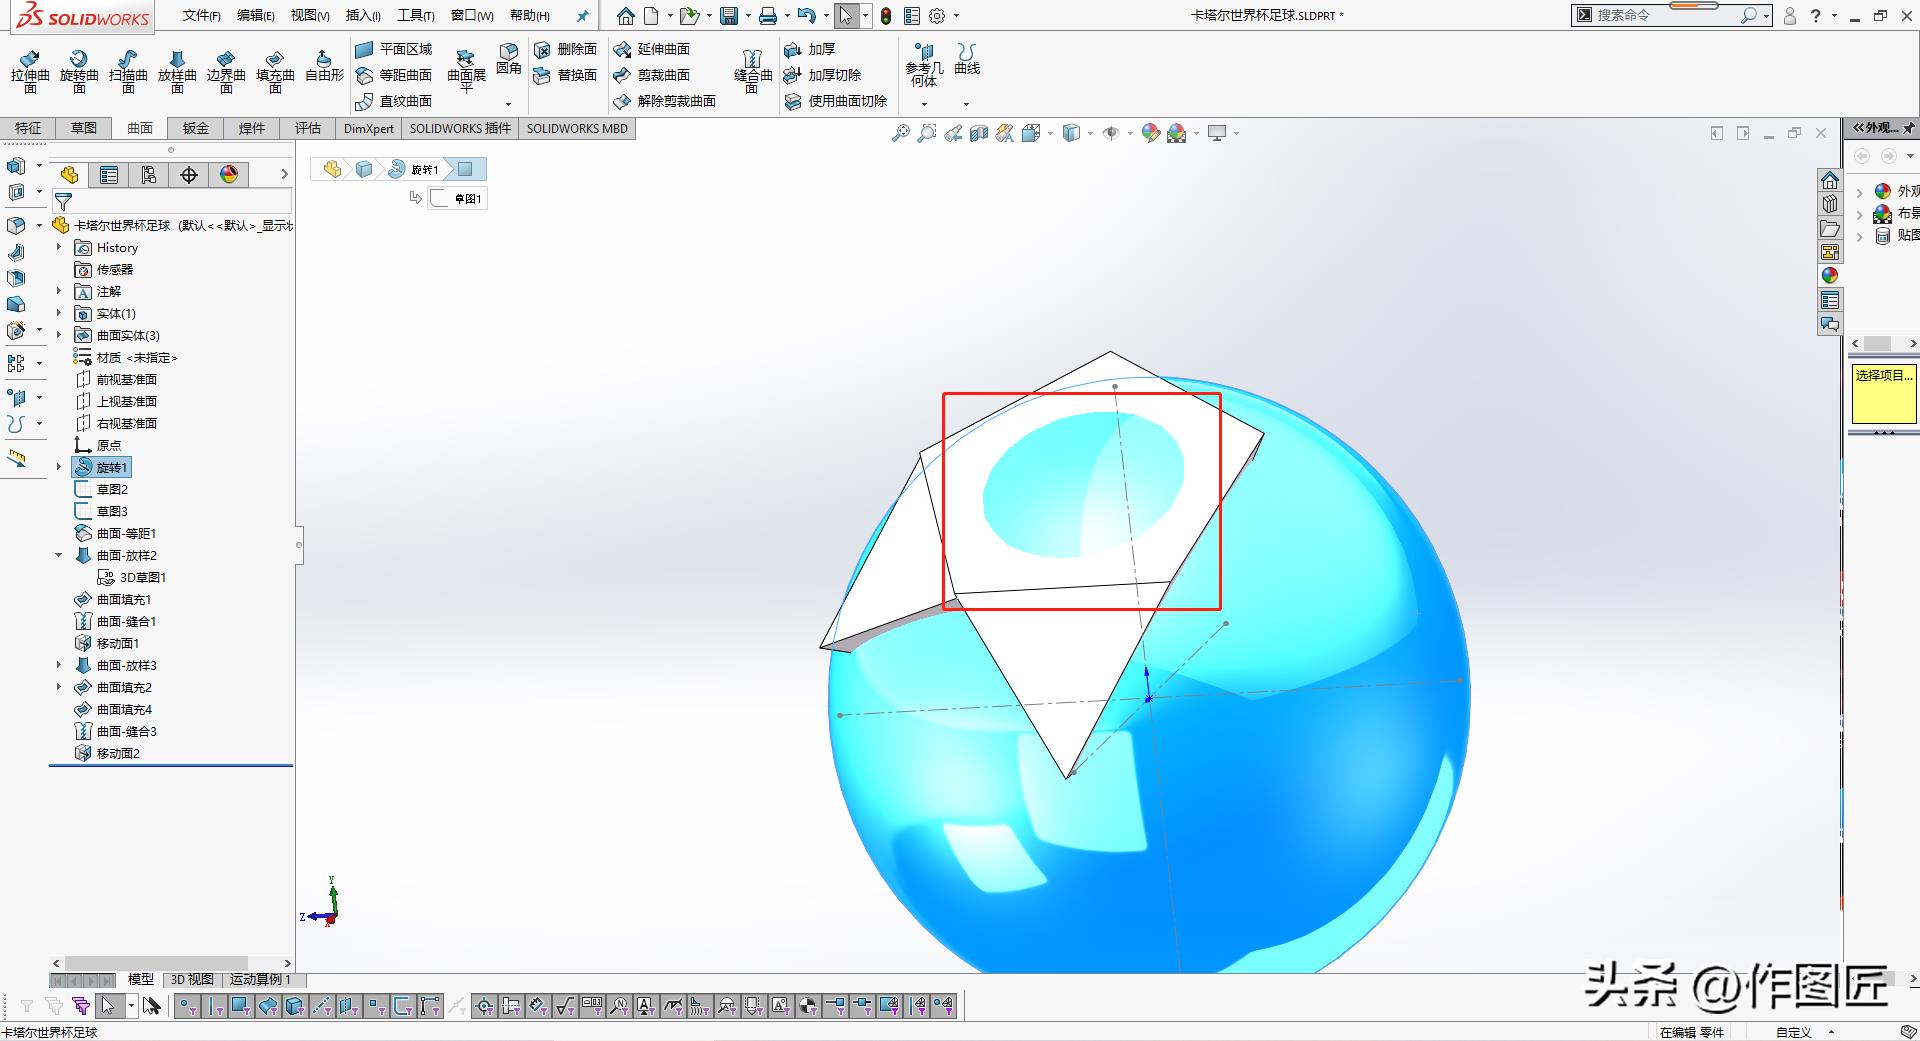Select the 旋转1 feature in tree
Screen dimensions: 1920x1041
tap(111, 467)
